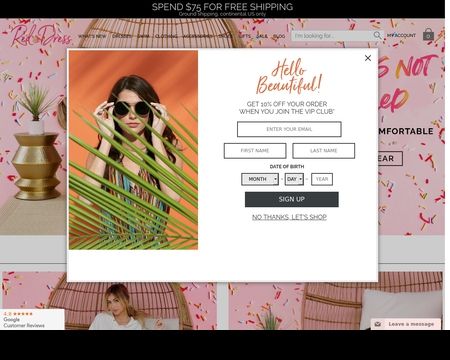Open the Sale menu item

click(262, 36)
